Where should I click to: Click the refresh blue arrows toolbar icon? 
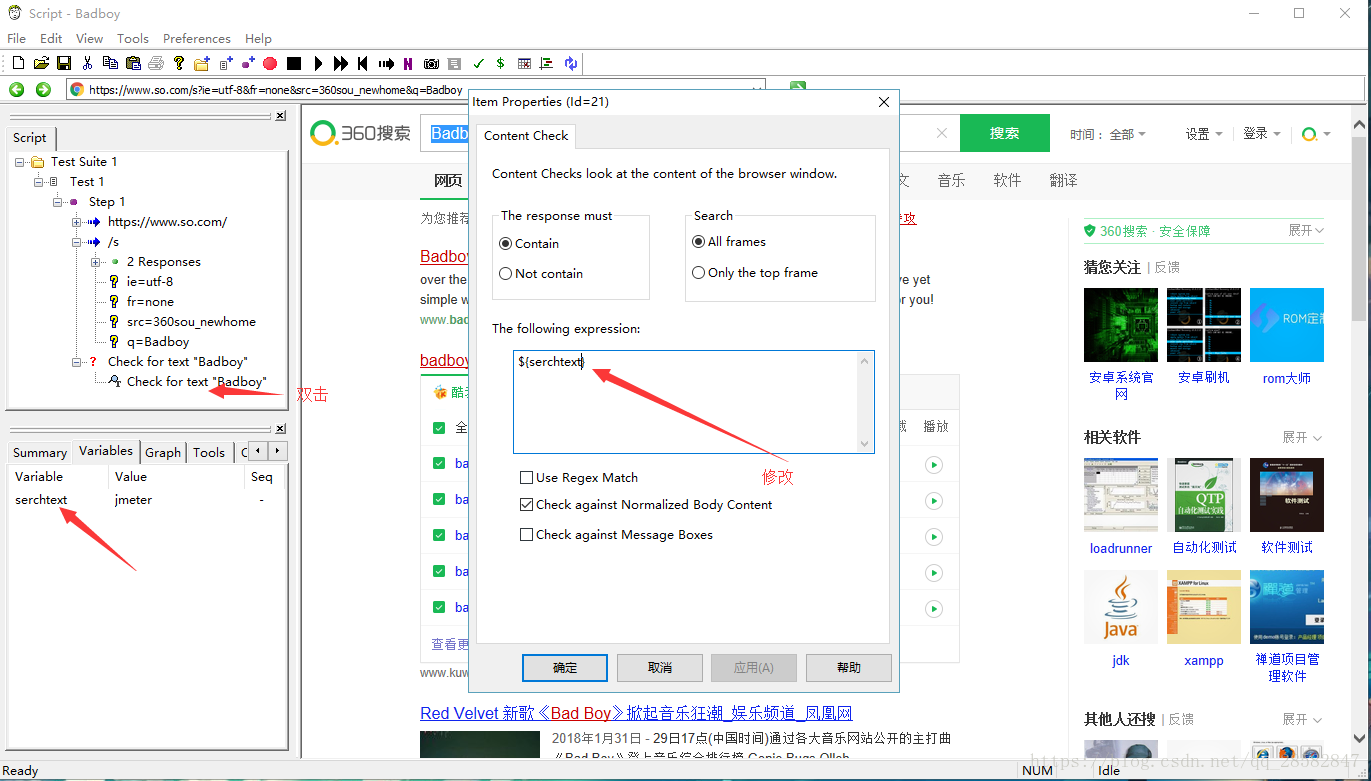coord(570,63)
